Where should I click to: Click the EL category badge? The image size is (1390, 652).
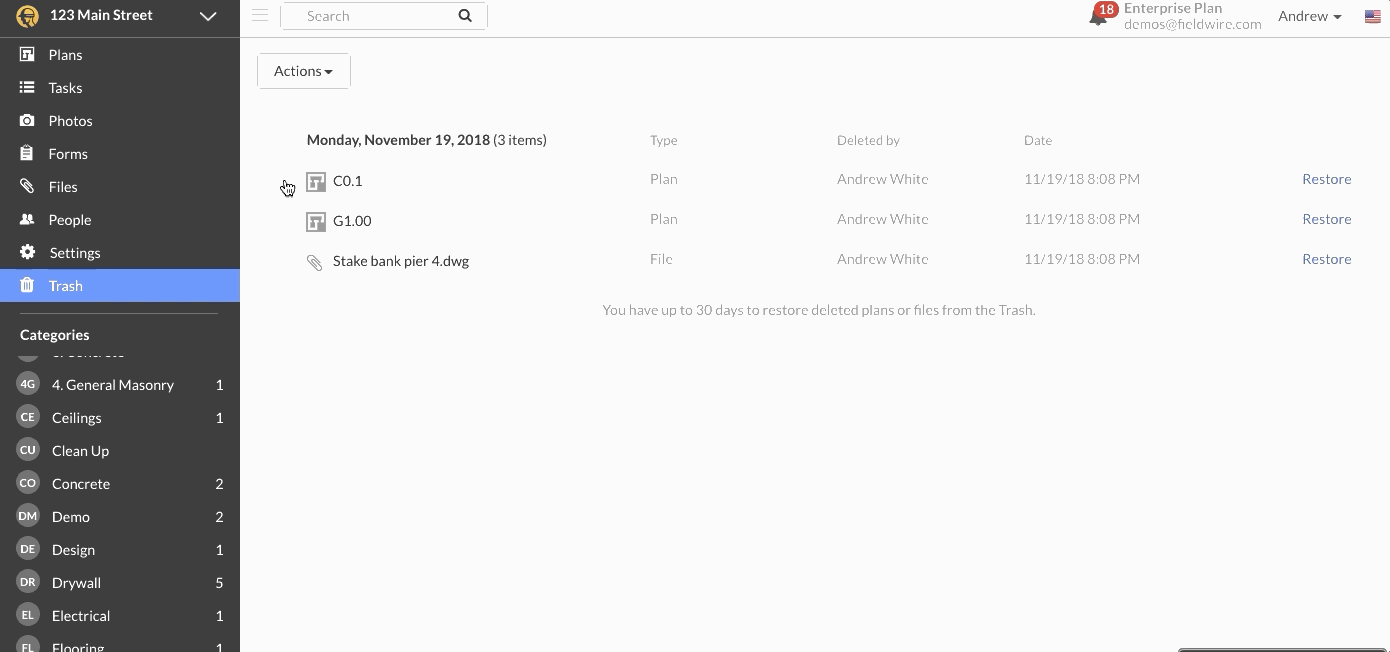point(28,615)
